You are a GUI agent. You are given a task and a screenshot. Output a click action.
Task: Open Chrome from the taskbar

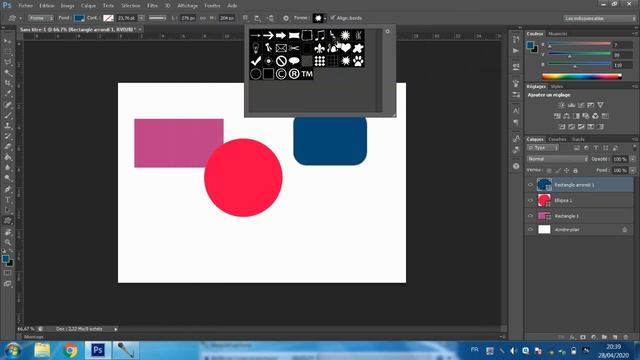(x=70, y=350)
